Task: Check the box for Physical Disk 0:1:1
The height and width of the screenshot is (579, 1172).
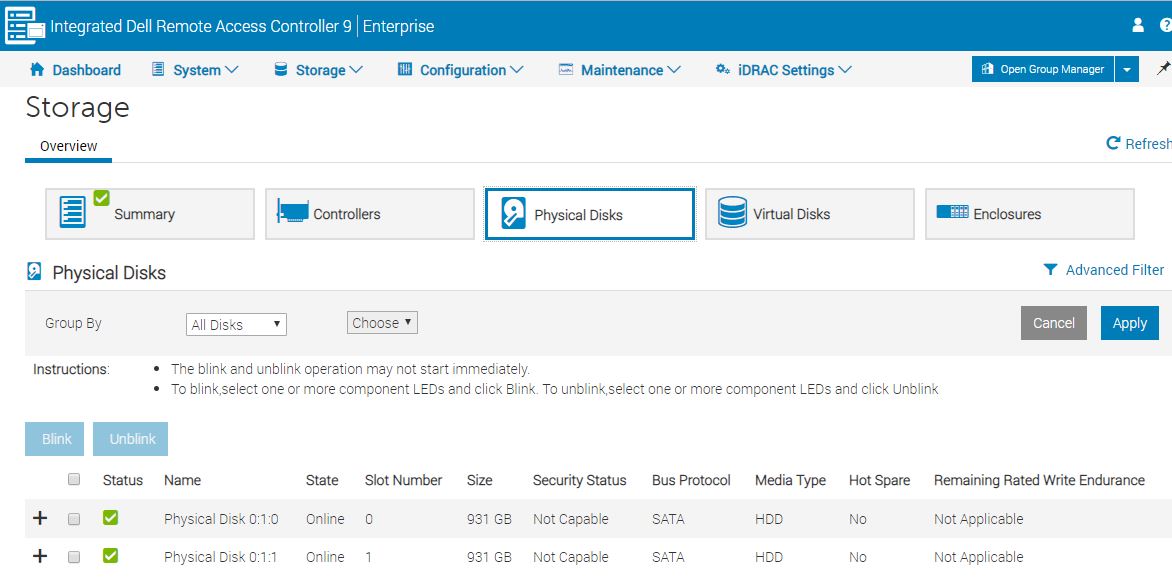Action: pos(74,557)
